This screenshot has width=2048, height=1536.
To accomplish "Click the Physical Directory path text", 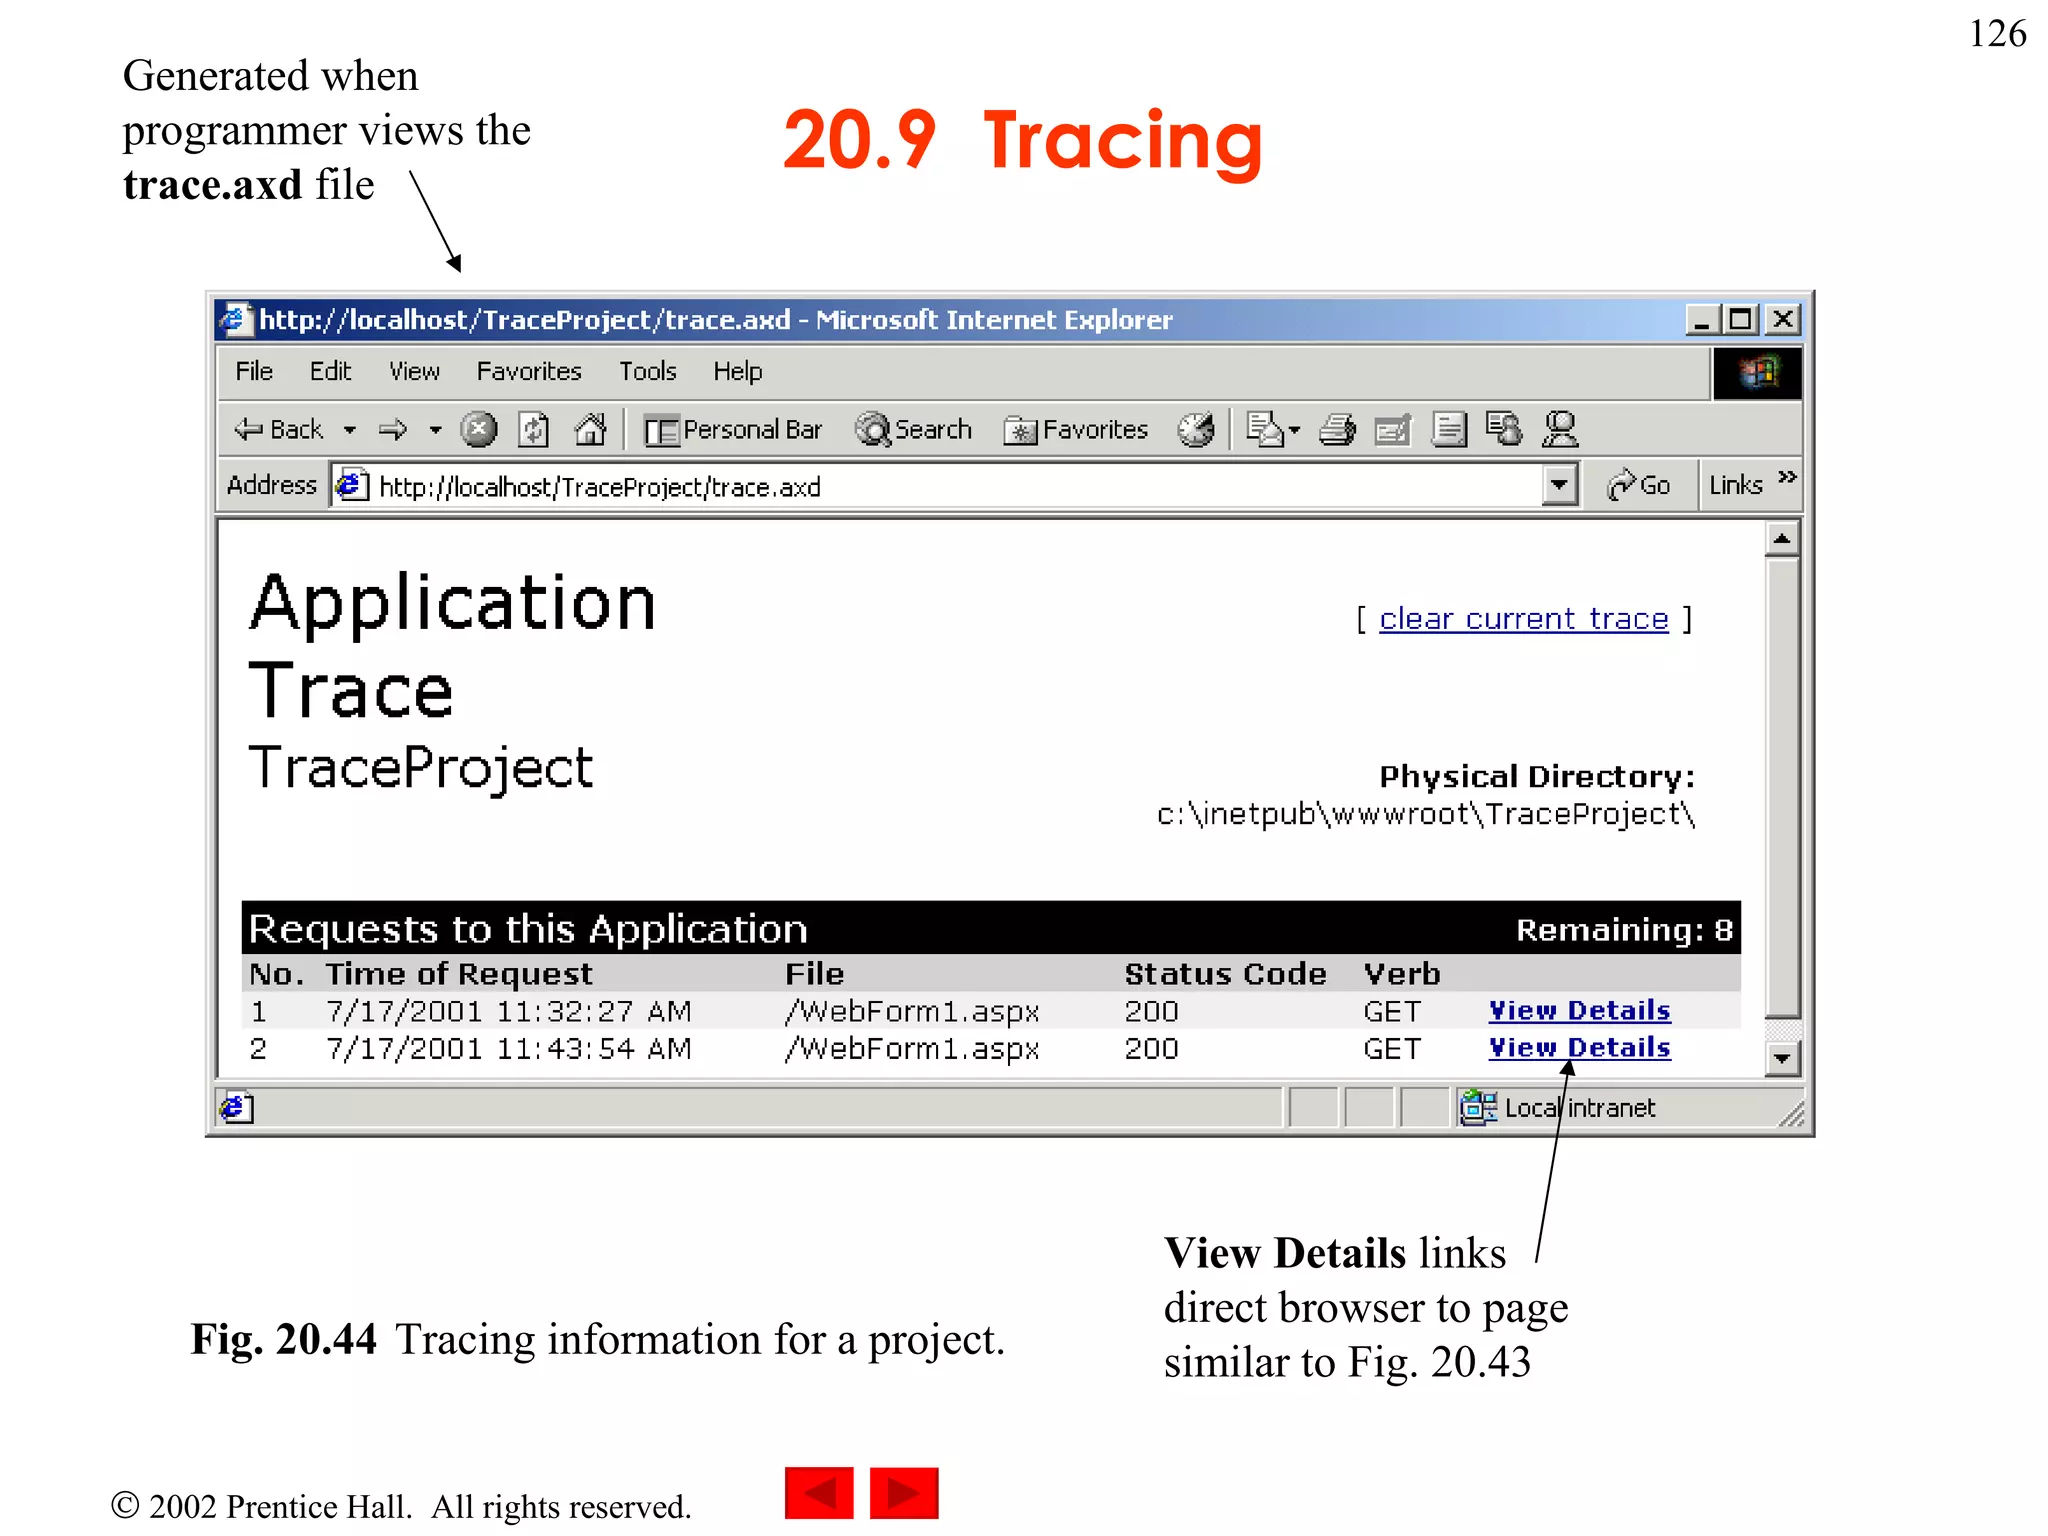I will click(x=1426, y=815).
